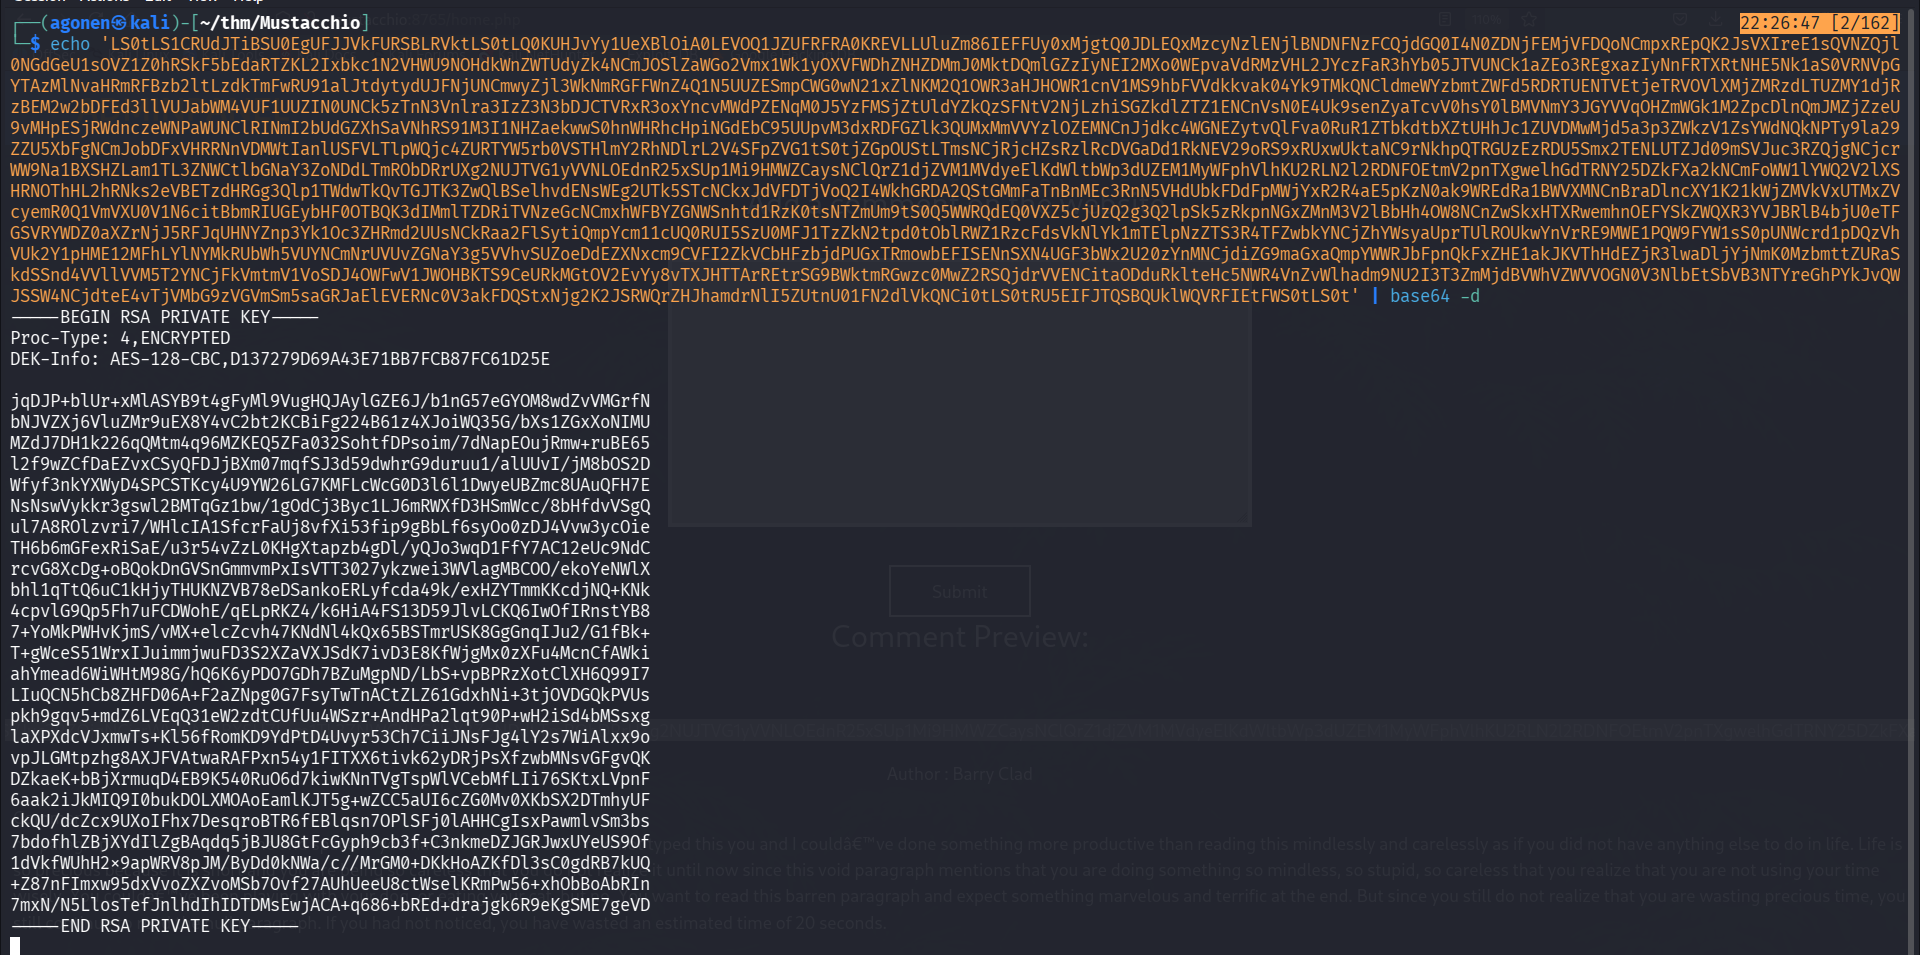This screenshot has height=955, width=1920.
Task: Click the BEGIN RSA PRIVATE KEY line
Action: 164,317
